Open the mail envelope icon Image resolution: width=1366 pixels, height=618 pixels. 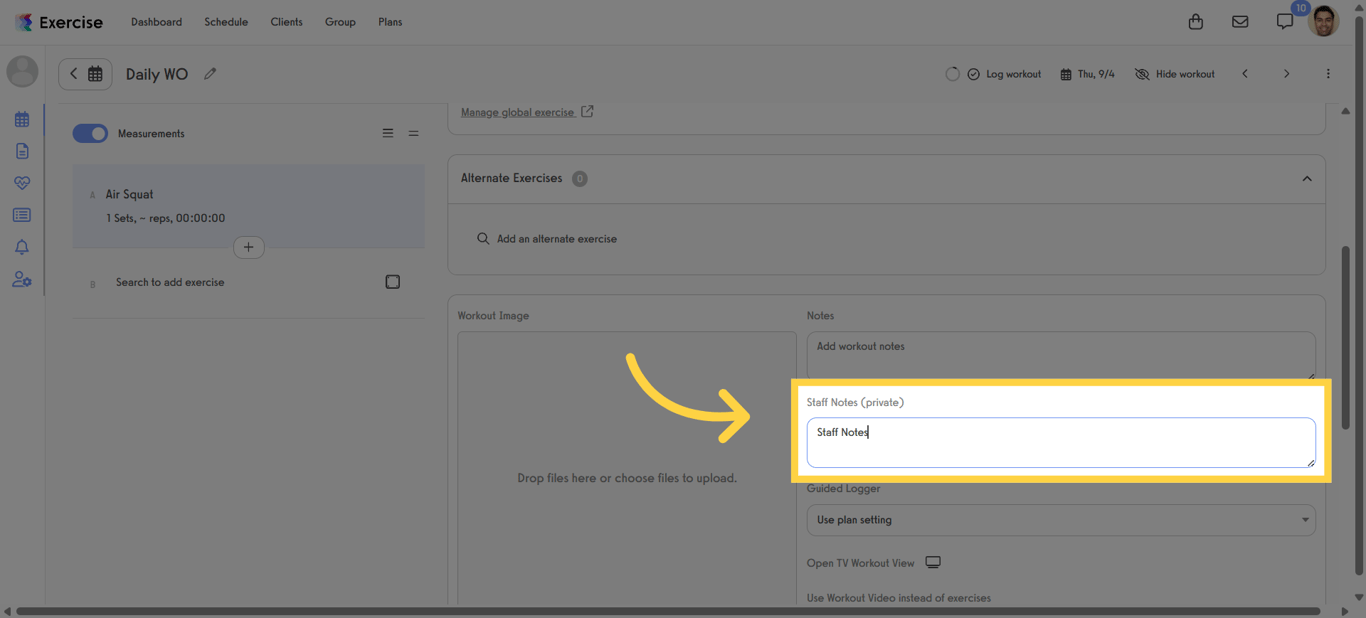point(1240,21)
